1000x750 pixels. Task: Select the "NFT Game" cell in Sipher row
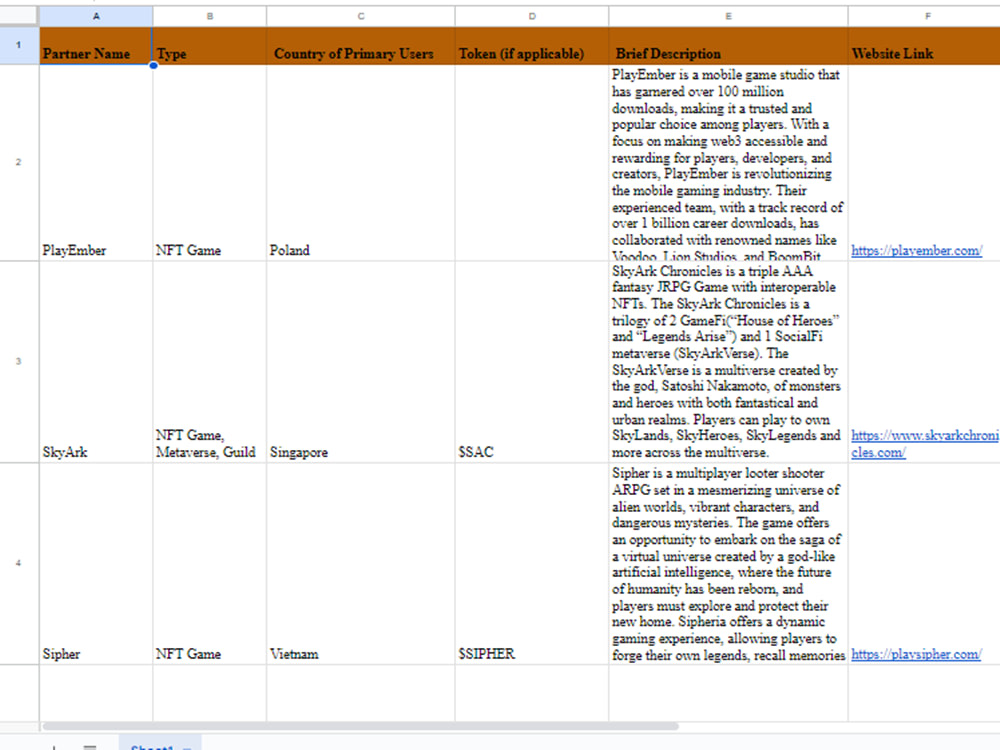point(210,563)
